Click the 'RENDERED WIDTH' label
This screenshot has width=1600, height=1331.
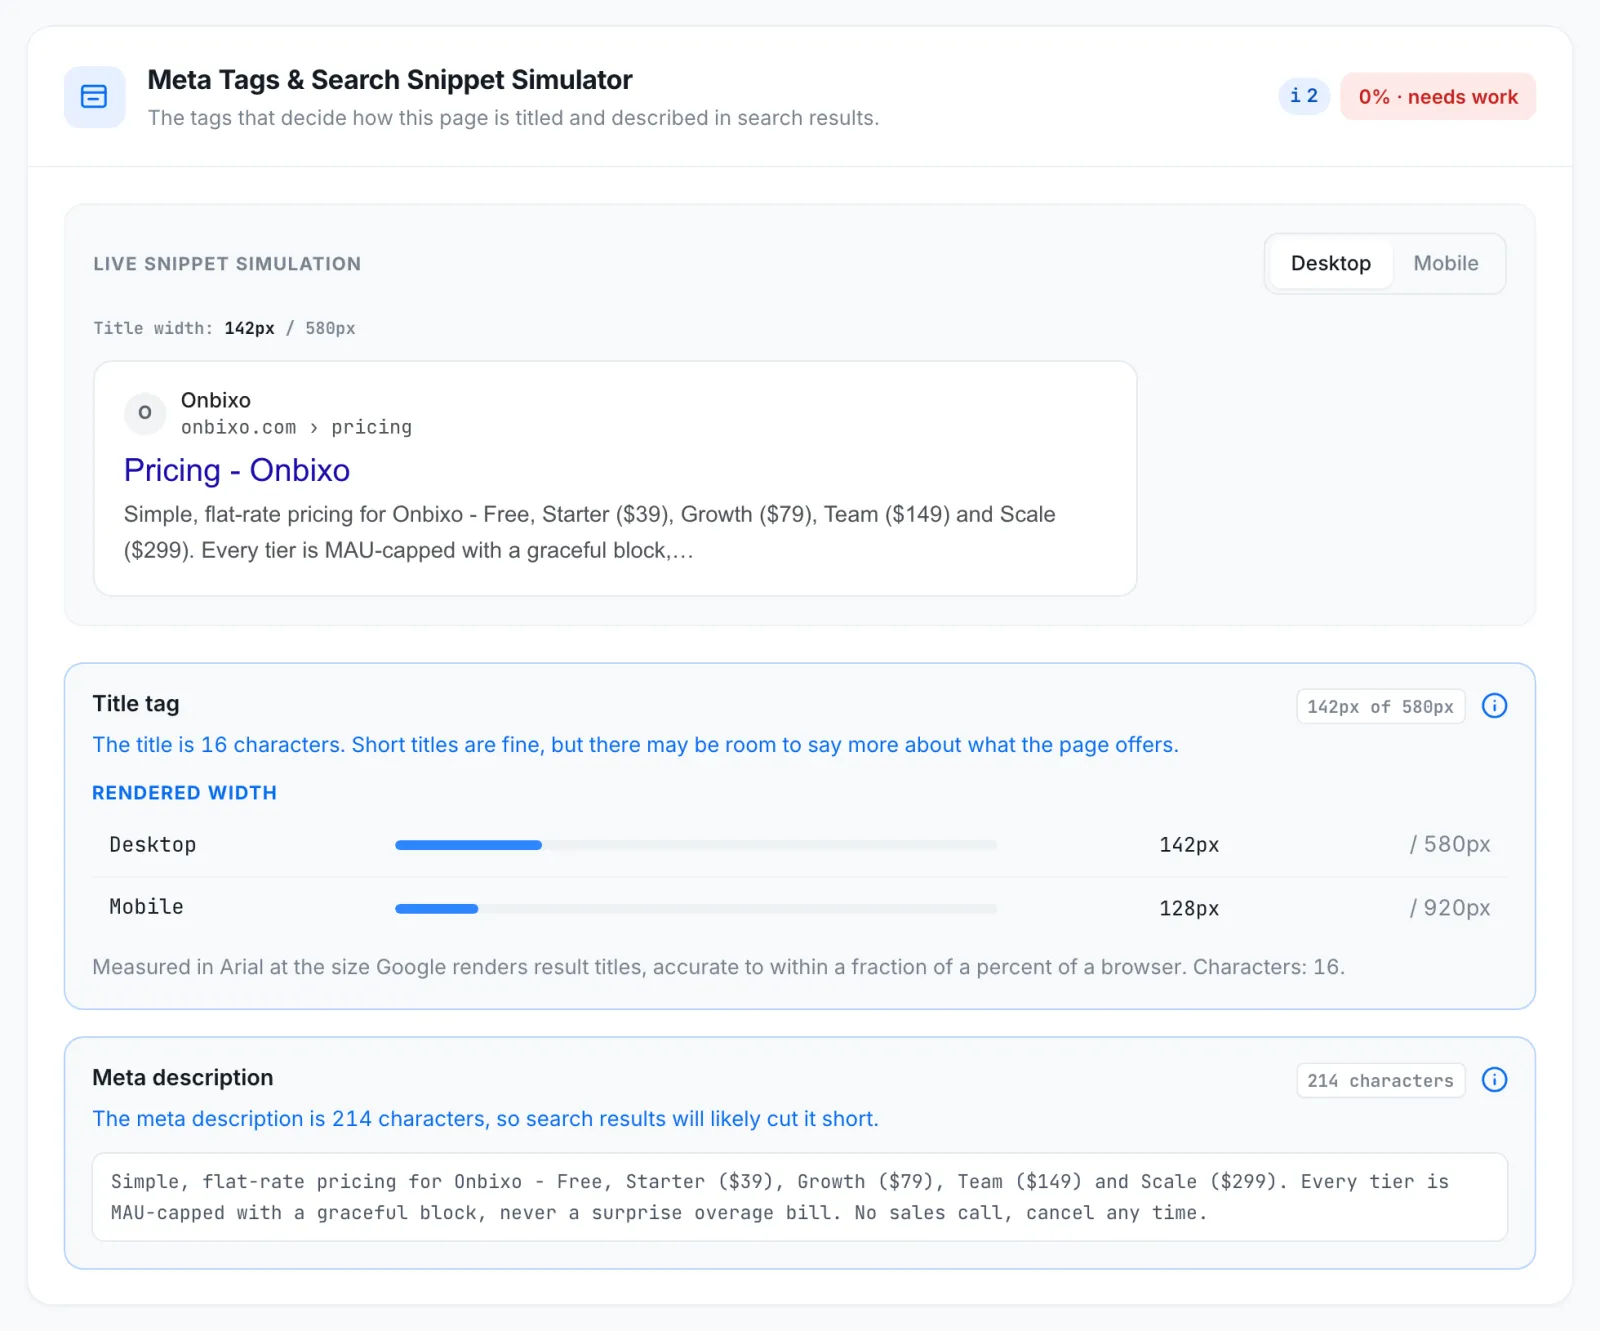point(185,793)
